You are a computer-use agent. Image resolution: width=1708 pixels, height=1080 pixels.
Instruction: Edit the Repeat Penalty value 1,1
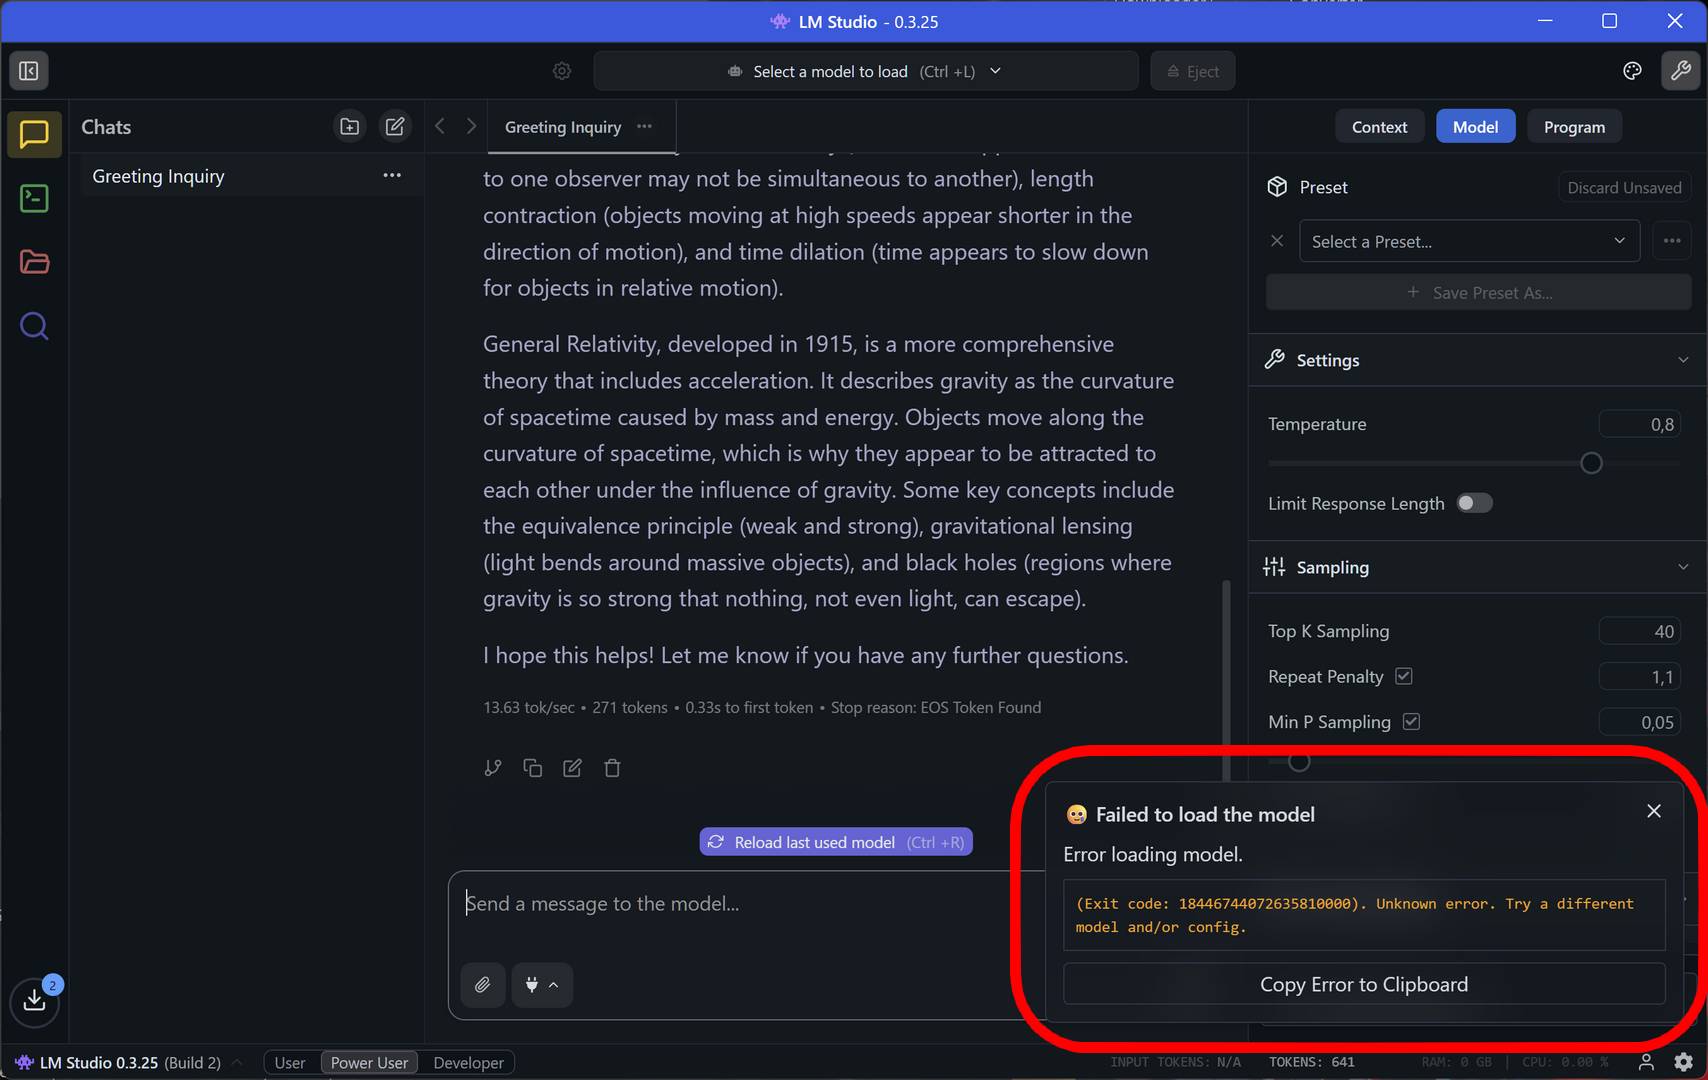[x=1639, y=677]
